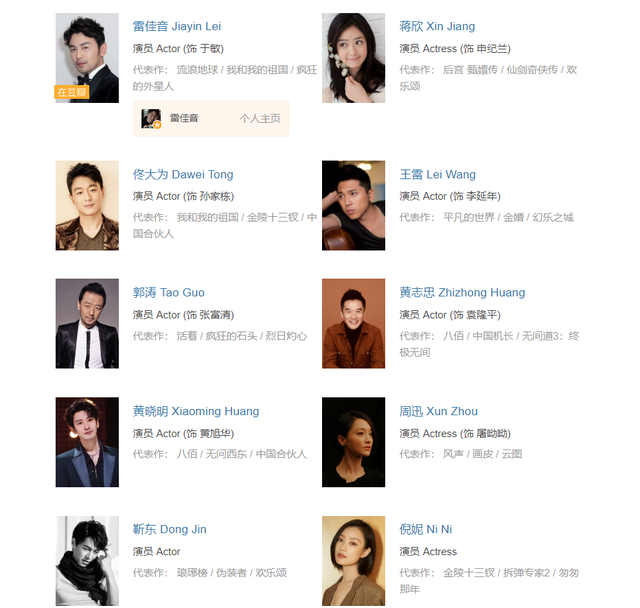Open 个人主页 for 雷佳音

click(x=260, y=118)
